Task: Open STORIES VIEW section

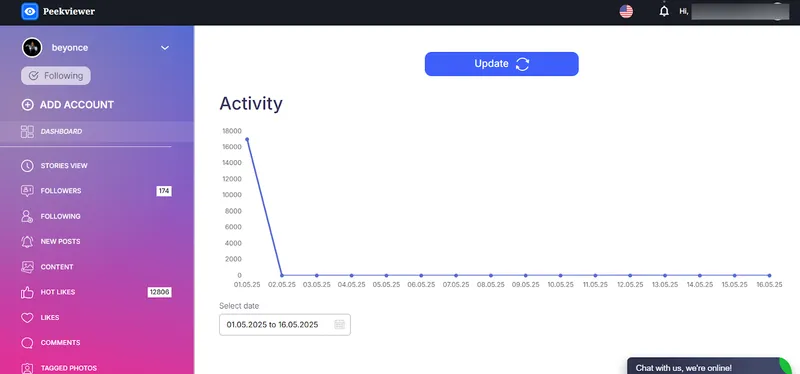Action: [x=64, y=166]
